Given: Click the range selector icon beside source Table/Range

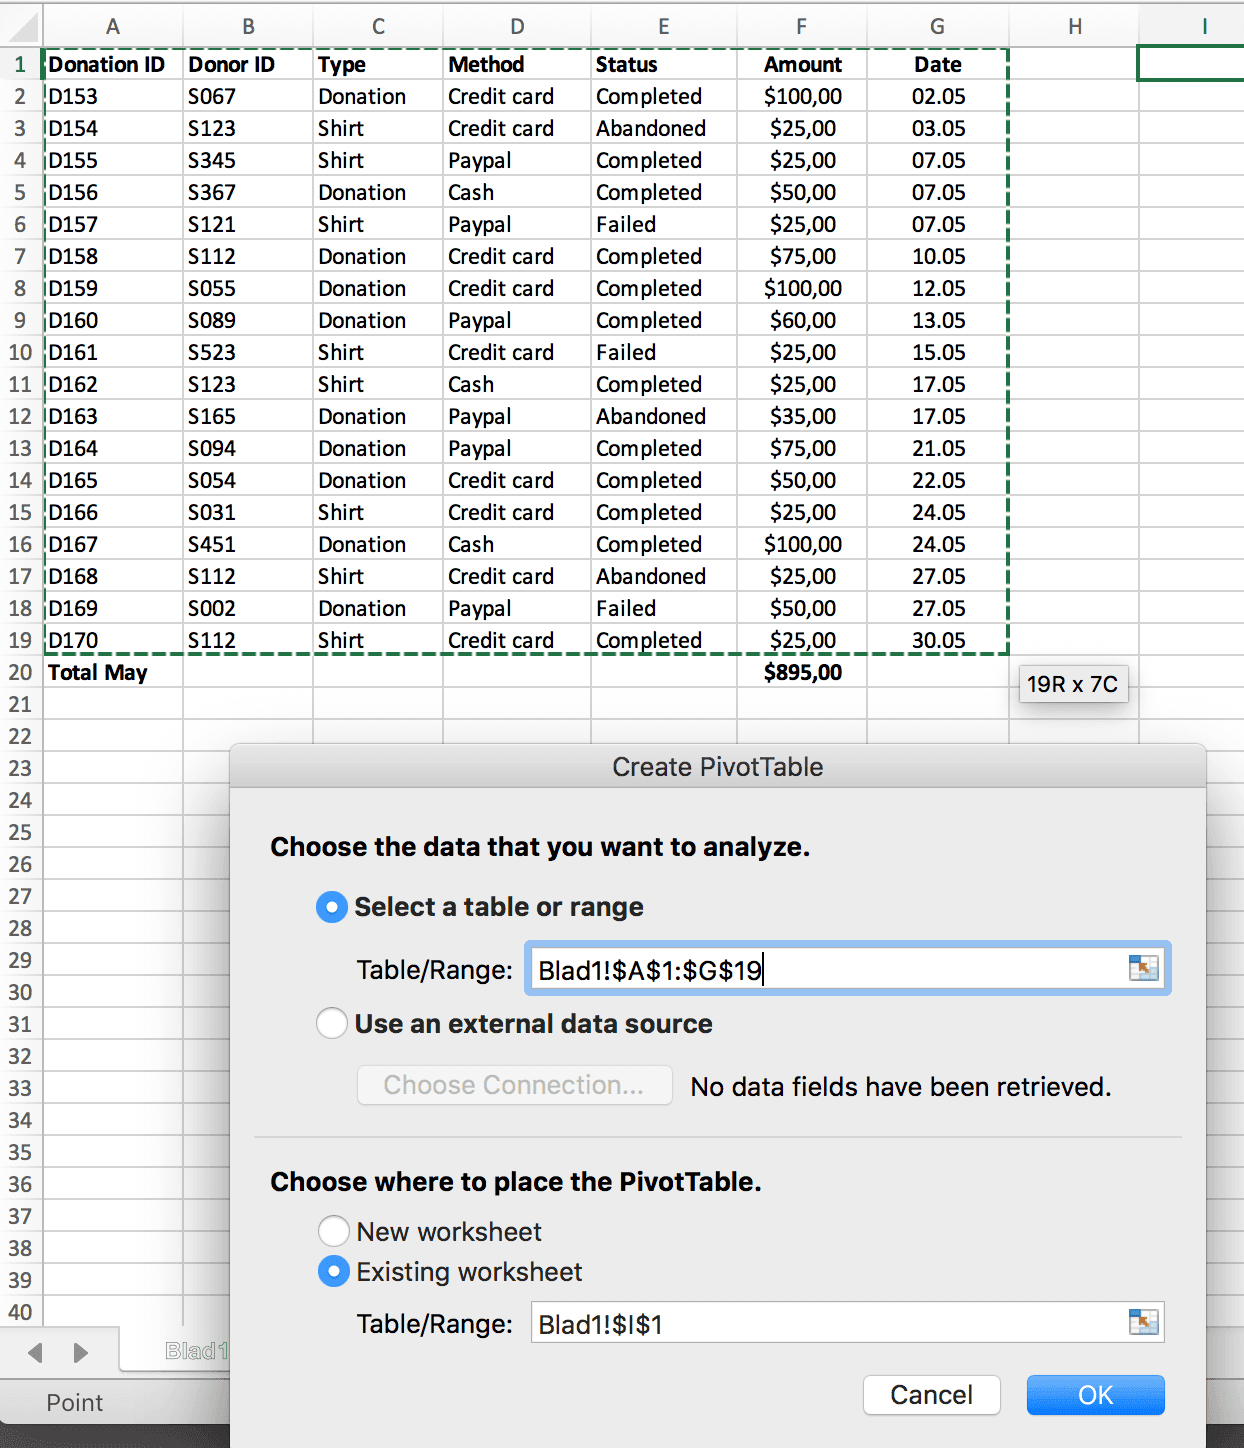Looking at the screenshot, I should [x=1142, y=967].
